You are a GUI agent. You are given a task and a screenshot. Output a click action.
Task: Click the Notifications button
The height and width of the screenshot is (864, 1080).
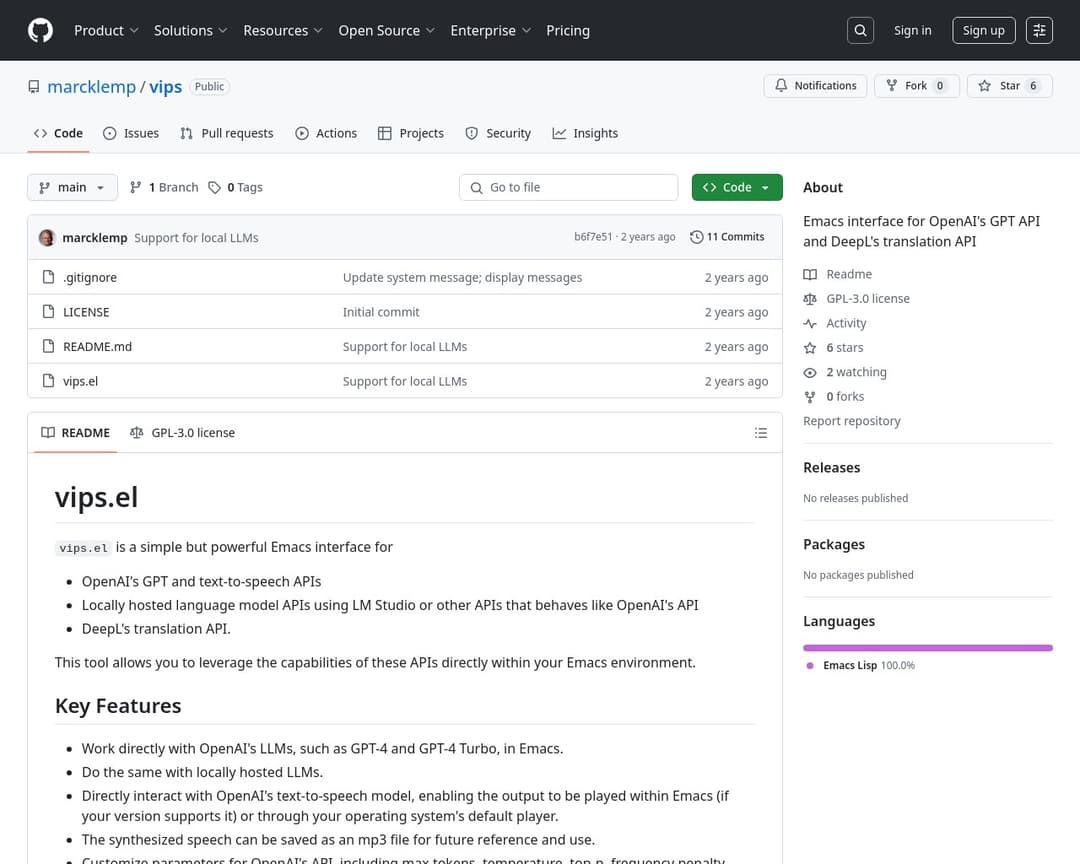(x=816, y=85)
